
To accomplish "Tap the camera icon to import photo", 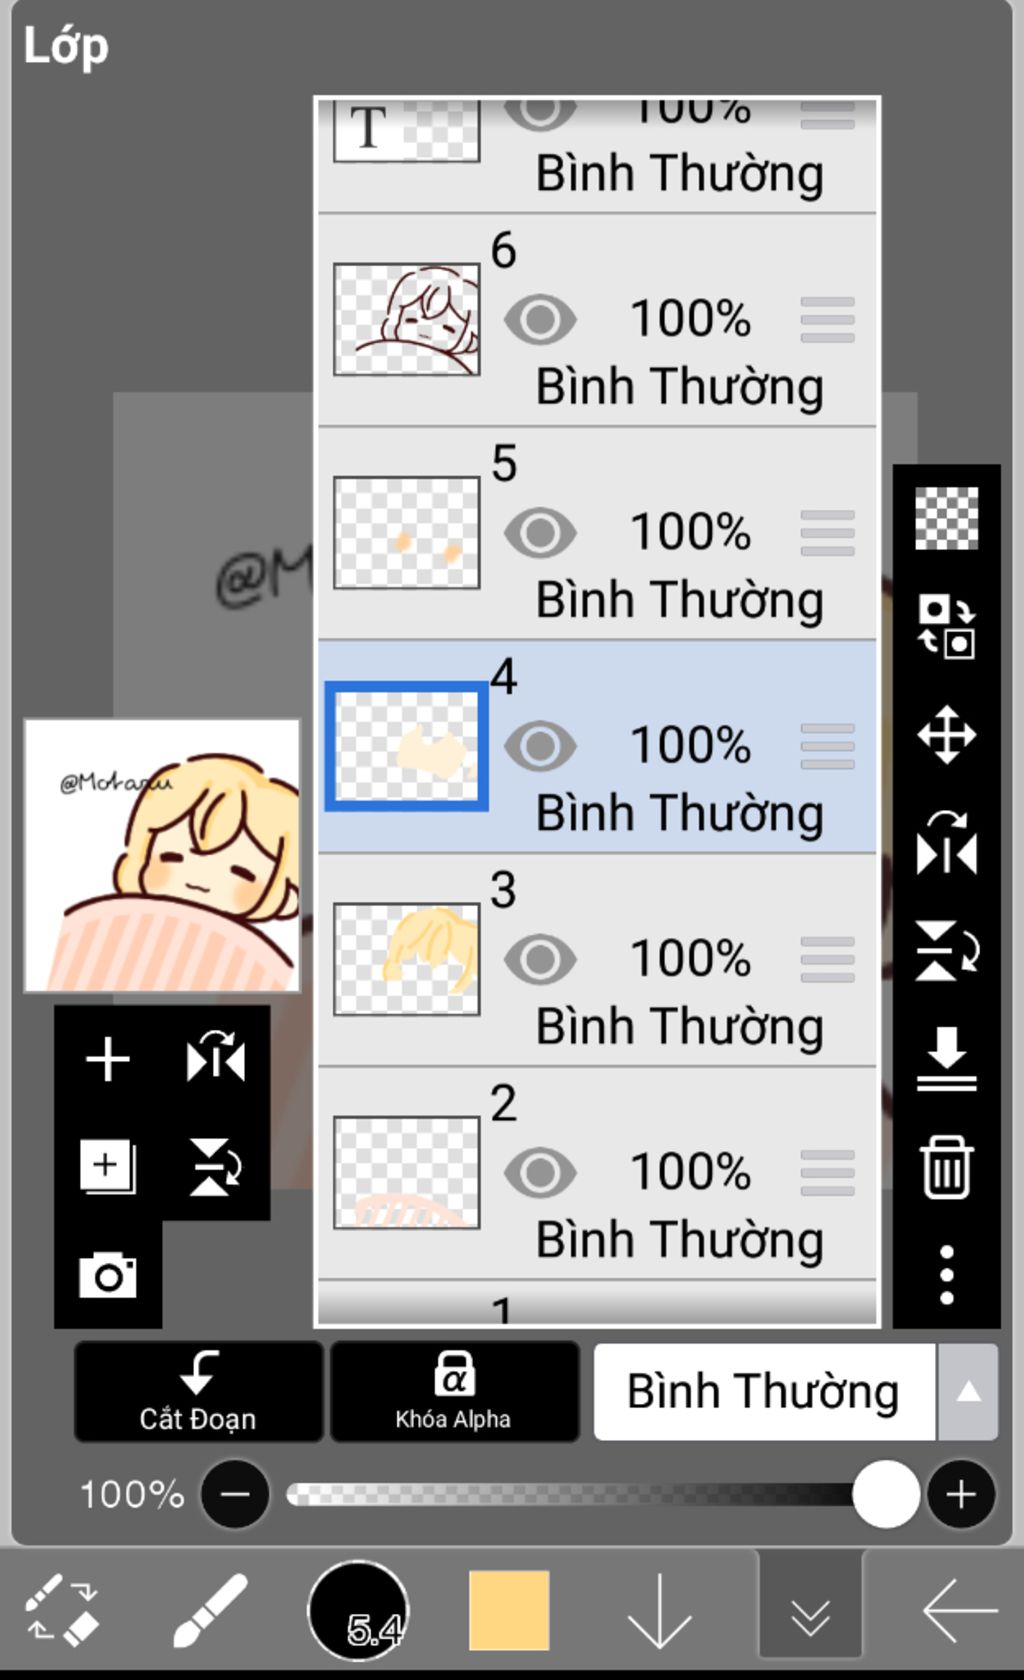I will 108,1275.
